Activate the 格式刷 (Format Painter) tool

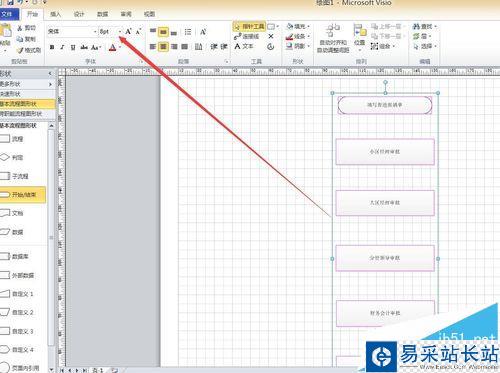29,50
